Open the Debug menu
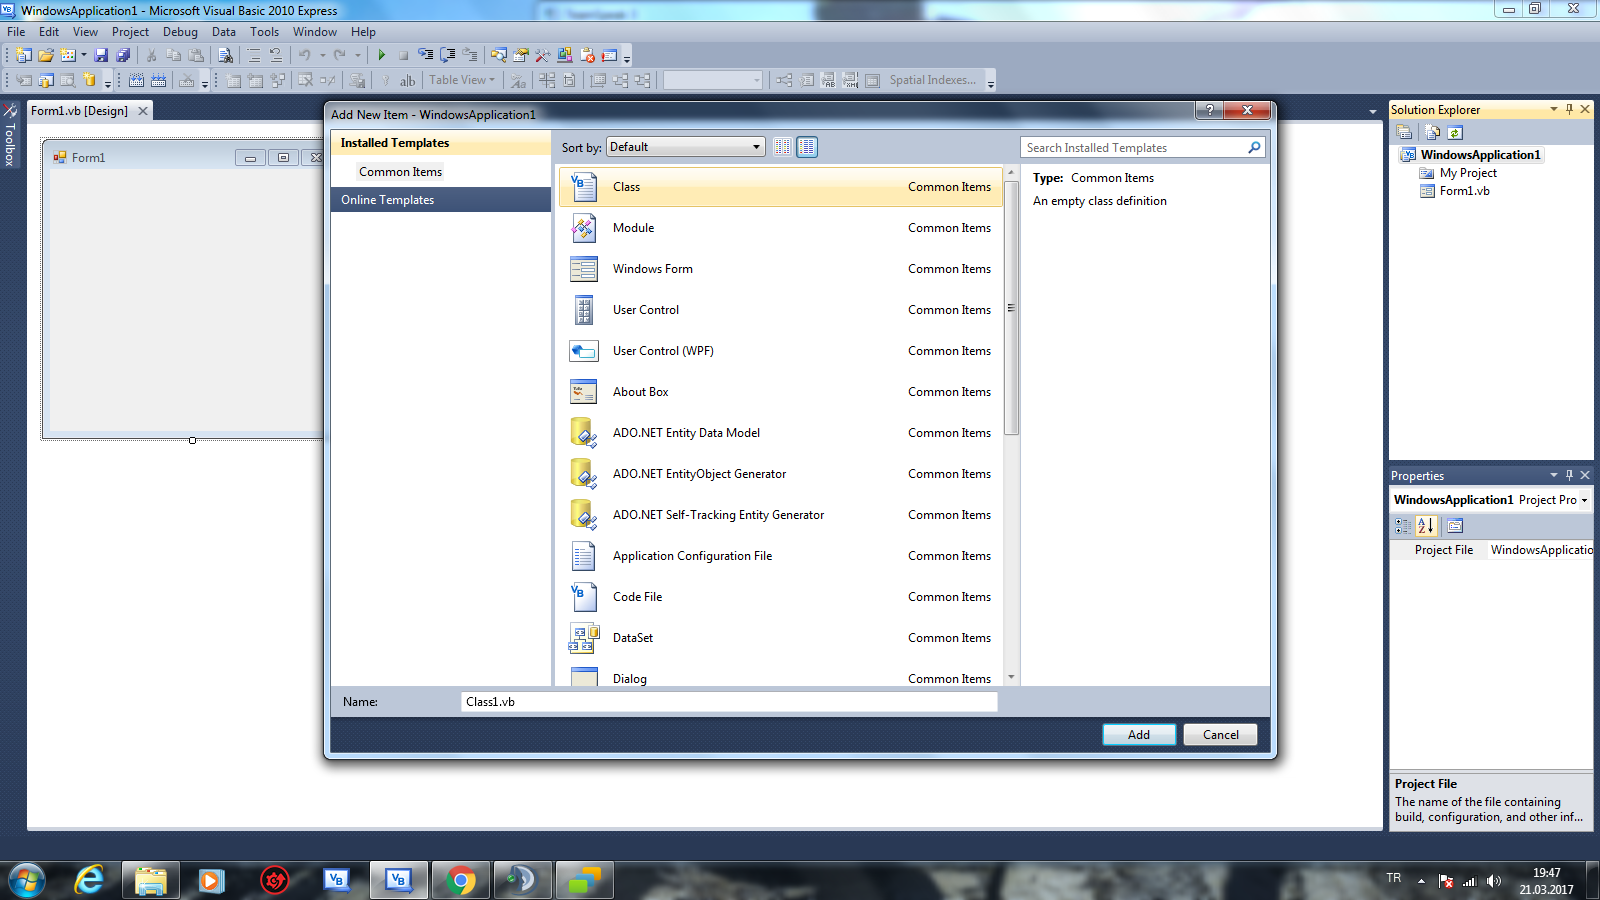1600x900 pixels. coord(181,32)
